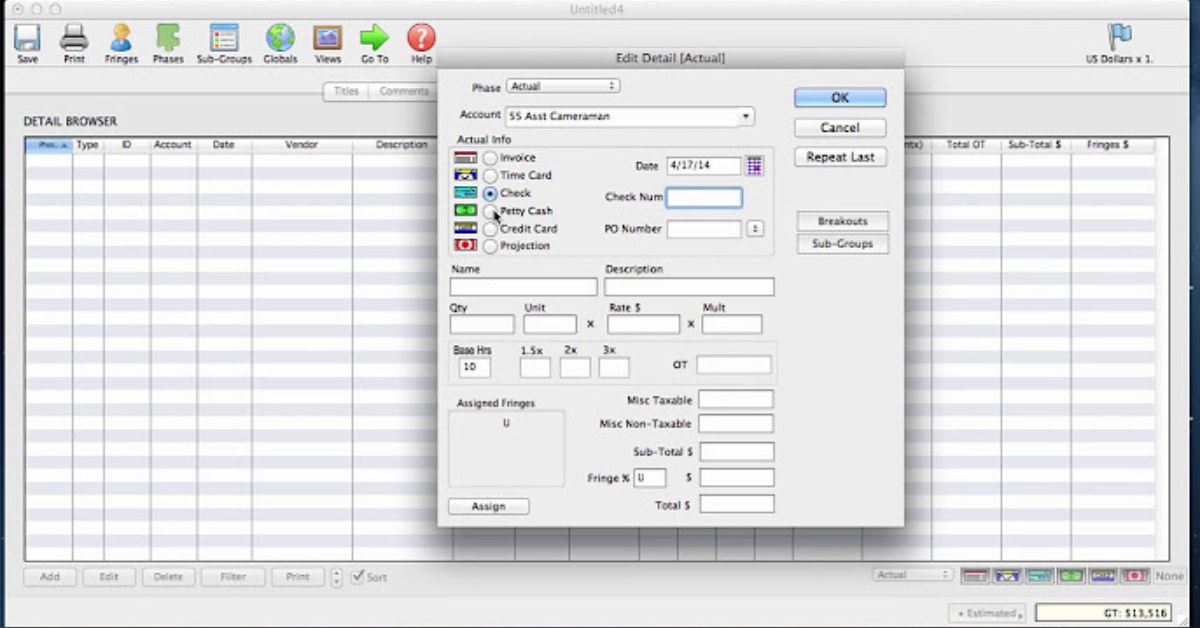Click the Base Hrs field showing 10
1200x628 pixels.
tap(475, 368)
